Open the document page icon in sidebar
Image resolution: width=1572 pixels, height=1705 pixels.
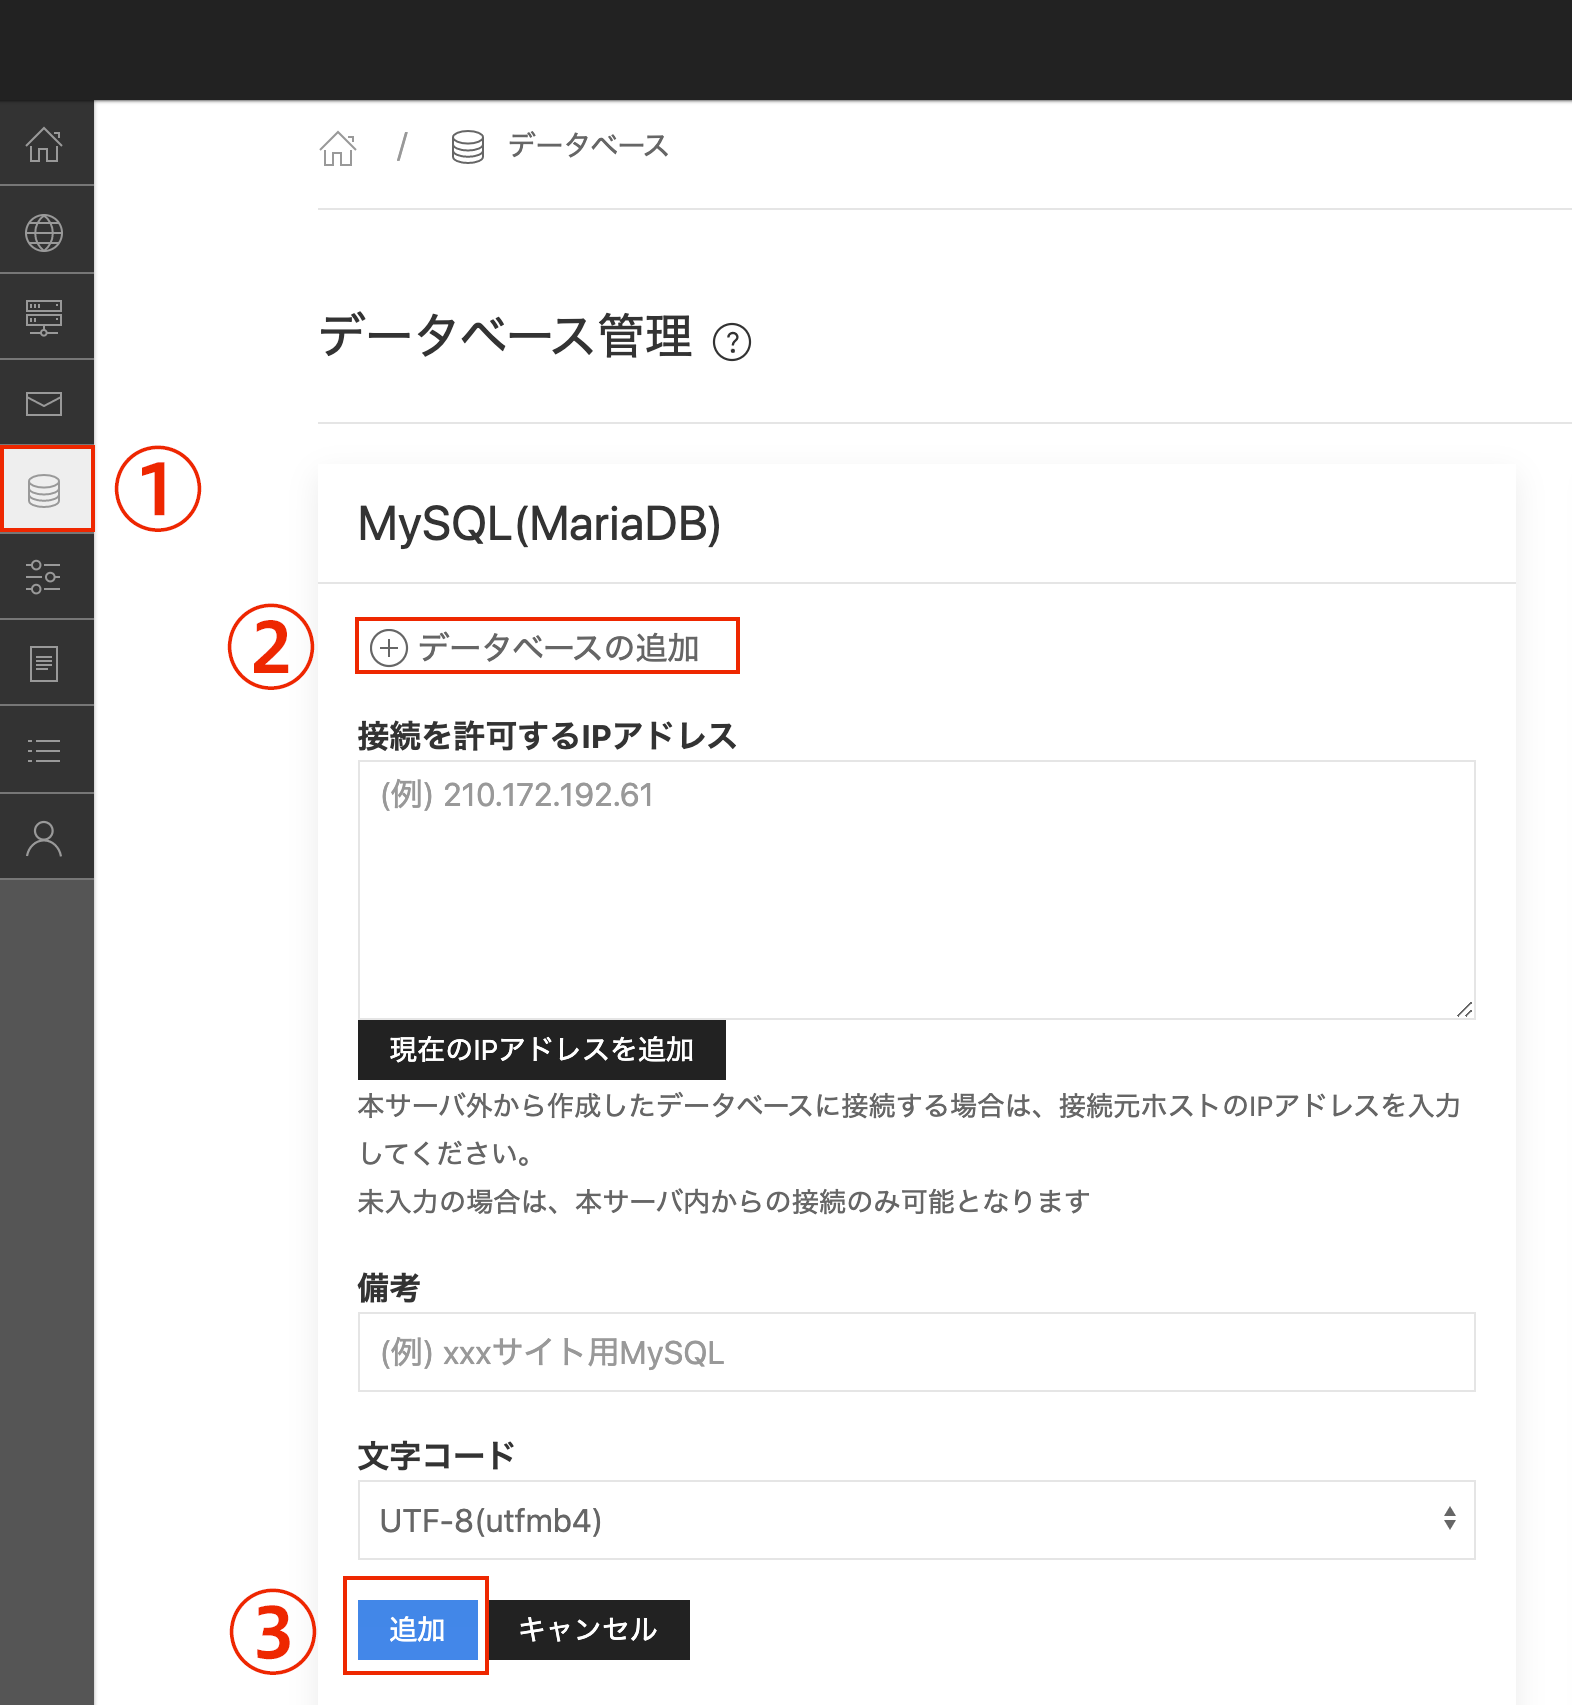pyautogui.click(x=44, y=664)
